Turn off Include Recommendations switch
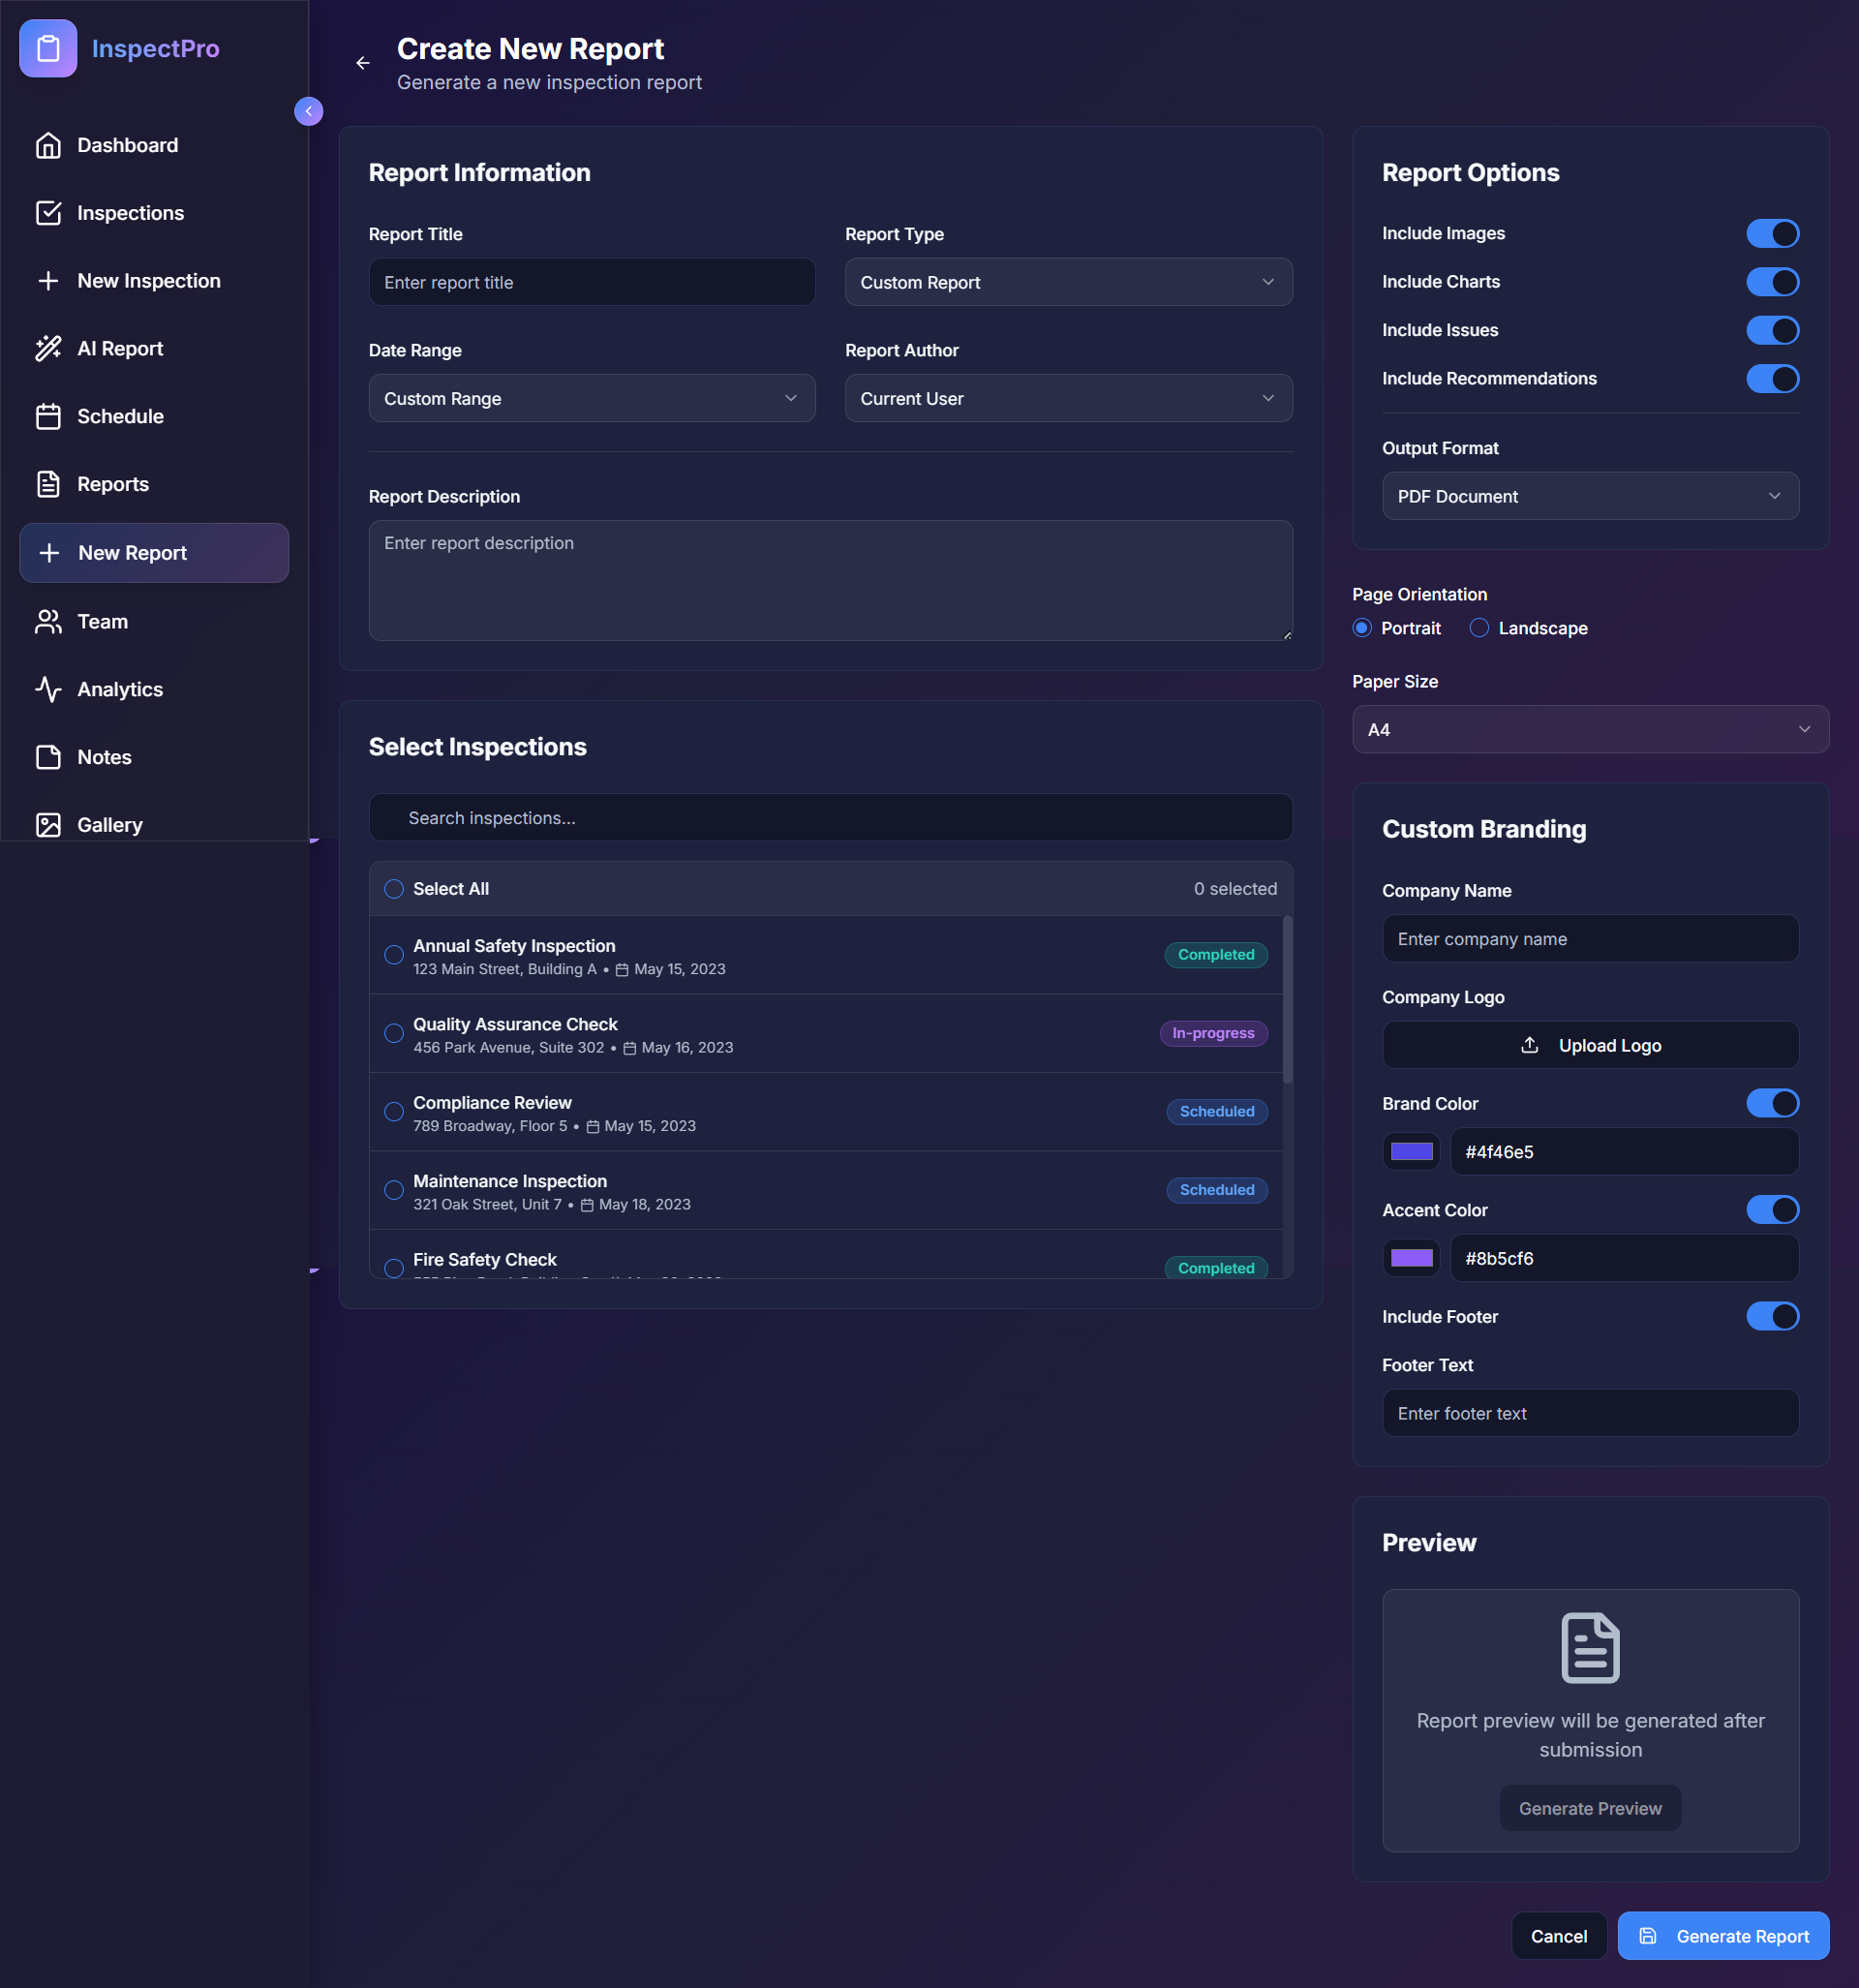The image size is (1859, 1988). coord(1772,379)
